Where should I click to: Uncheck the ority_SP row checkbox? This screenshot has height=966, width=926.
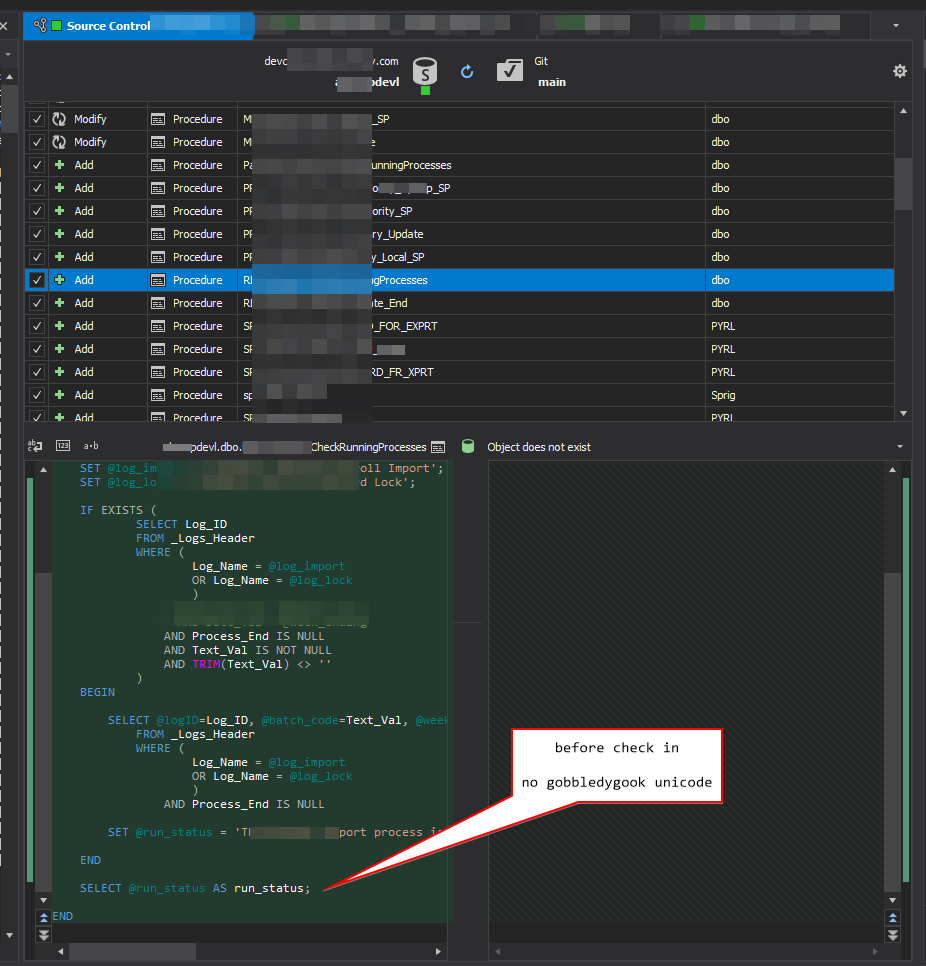(x=37, y=211)
